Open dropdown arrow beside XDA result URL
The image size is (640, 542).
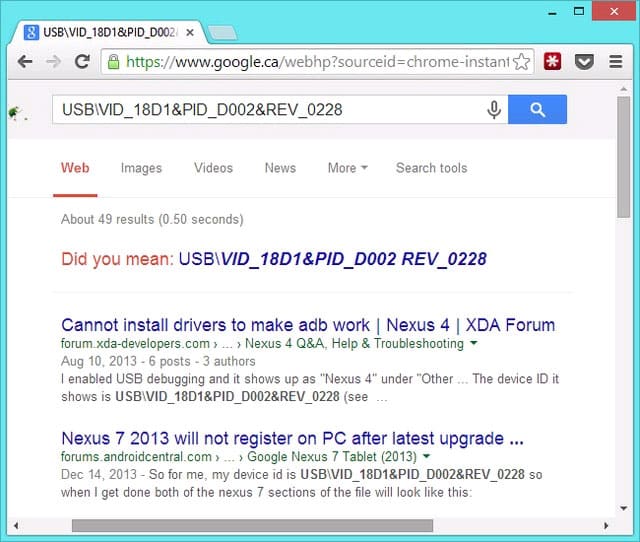pos(473,343)
